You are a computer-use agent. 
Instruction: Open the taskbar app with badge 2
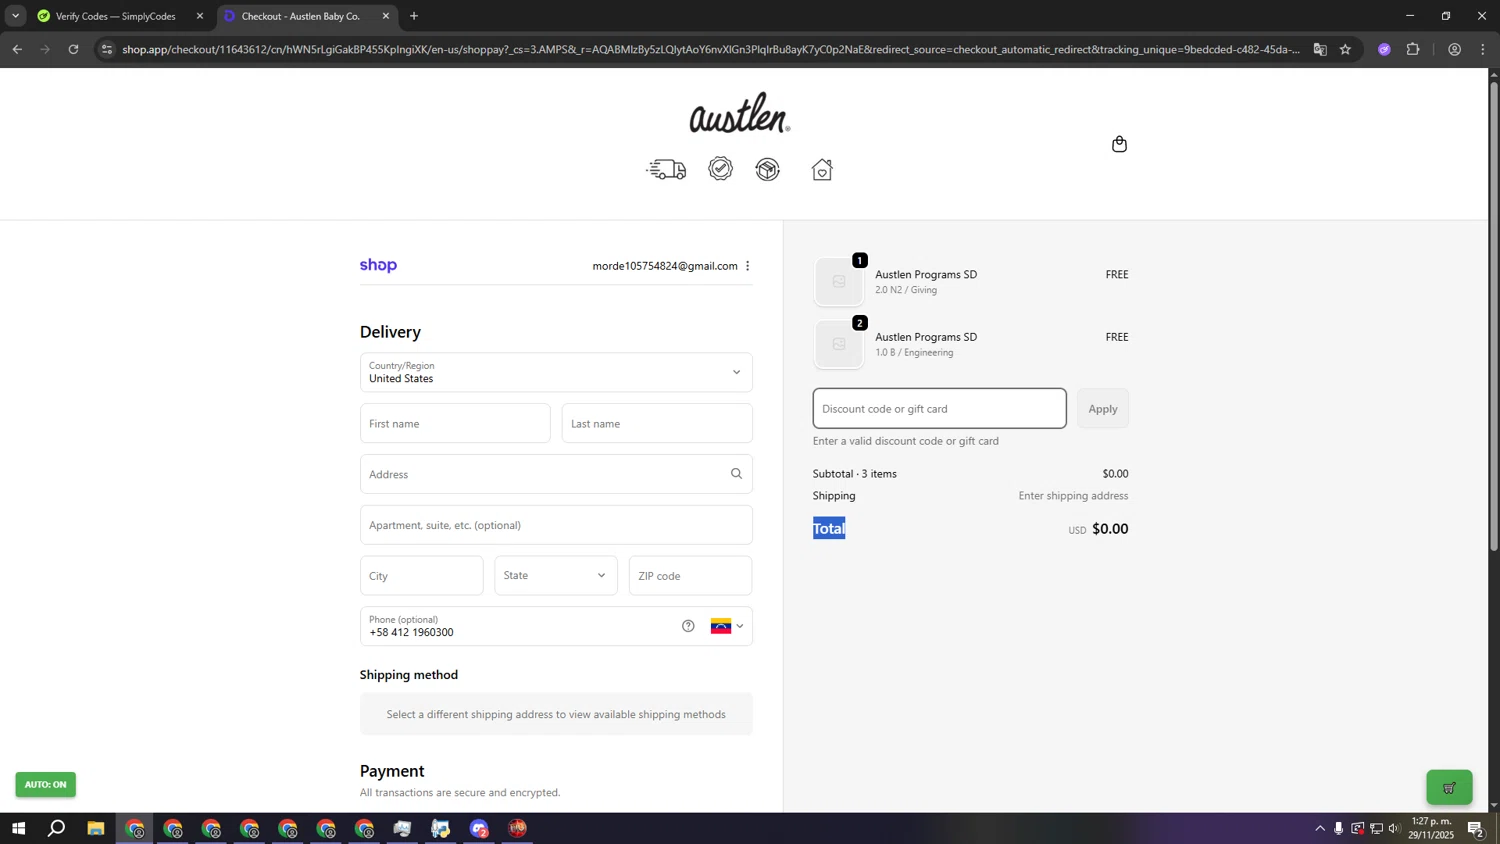(479, 828)
